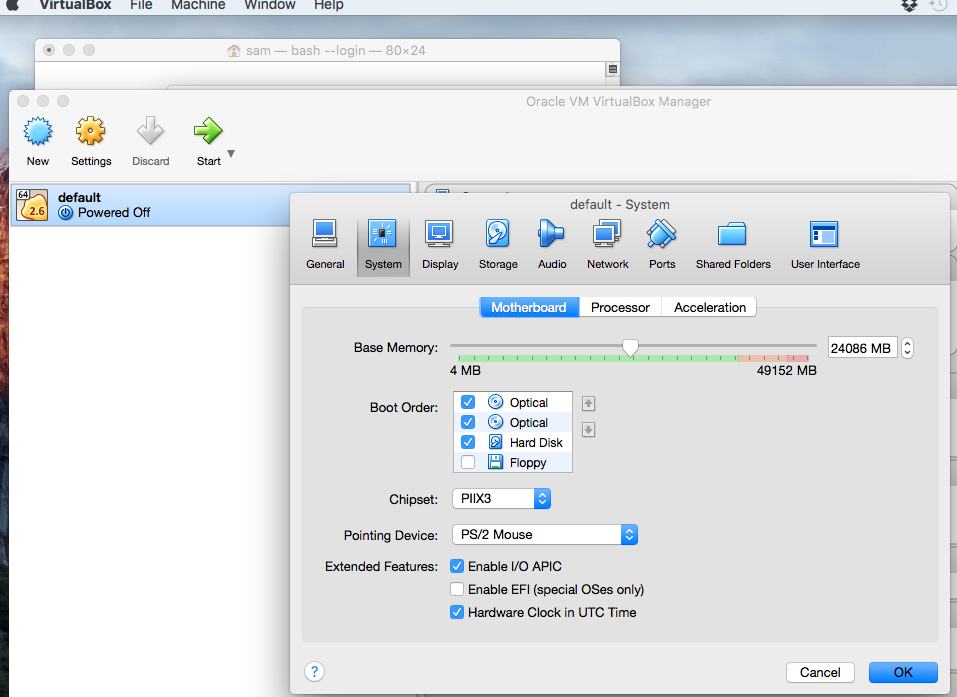The image size is (957, 697).
Task: Toggle Hardware Clock in UTC Time
Action: 457,612
